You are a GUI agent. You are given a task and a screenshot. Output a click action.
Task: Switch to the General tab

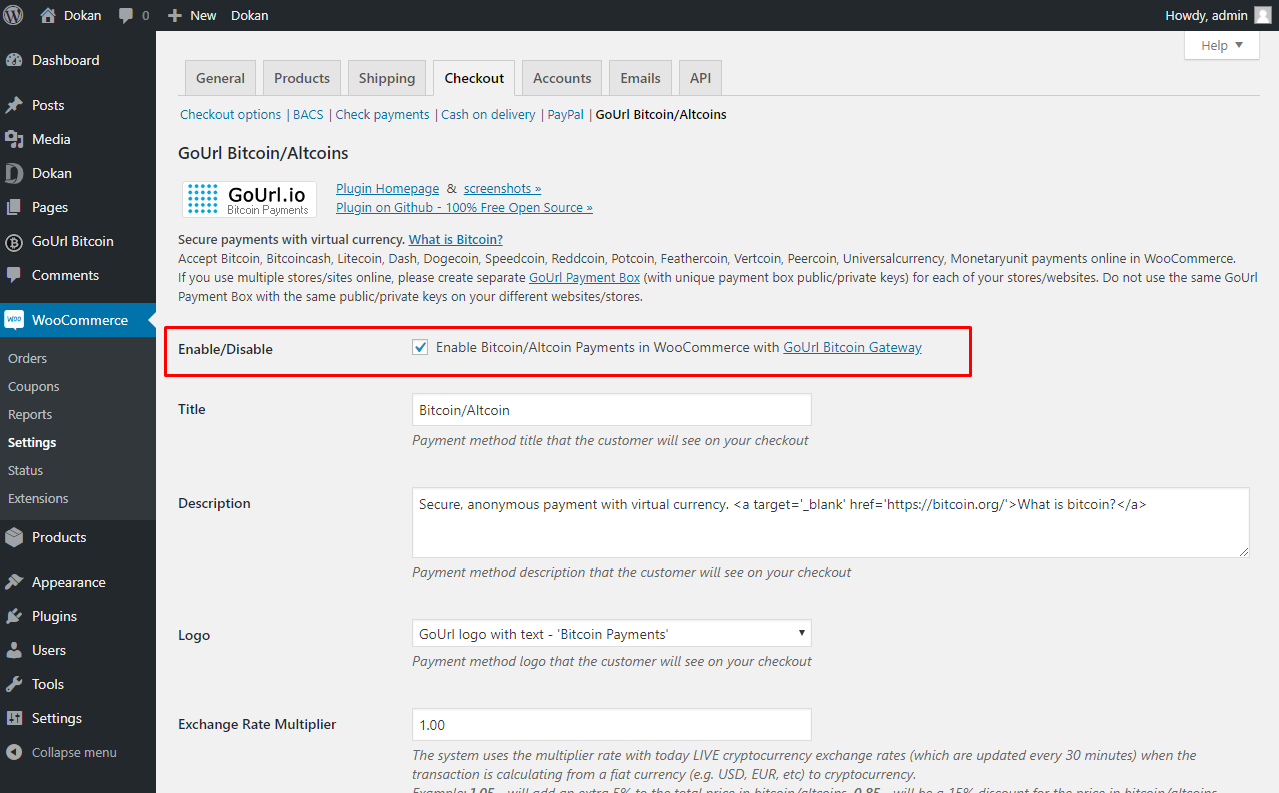click(x=220, y=78)
